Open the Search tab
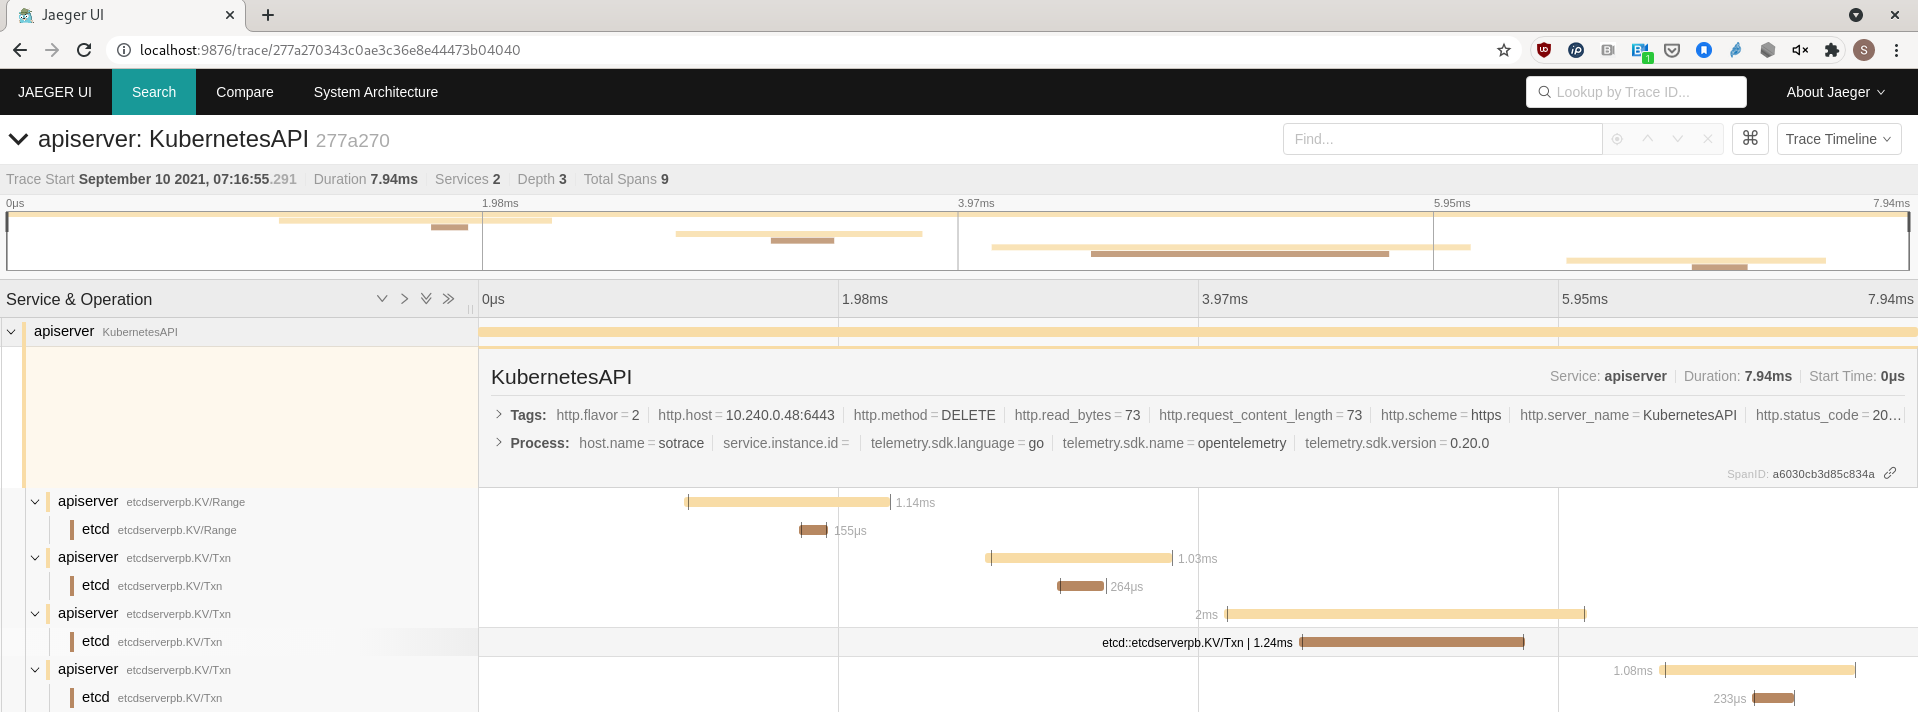The width and height of the screenshot is (1918, 712). click(x=154, y=92)
